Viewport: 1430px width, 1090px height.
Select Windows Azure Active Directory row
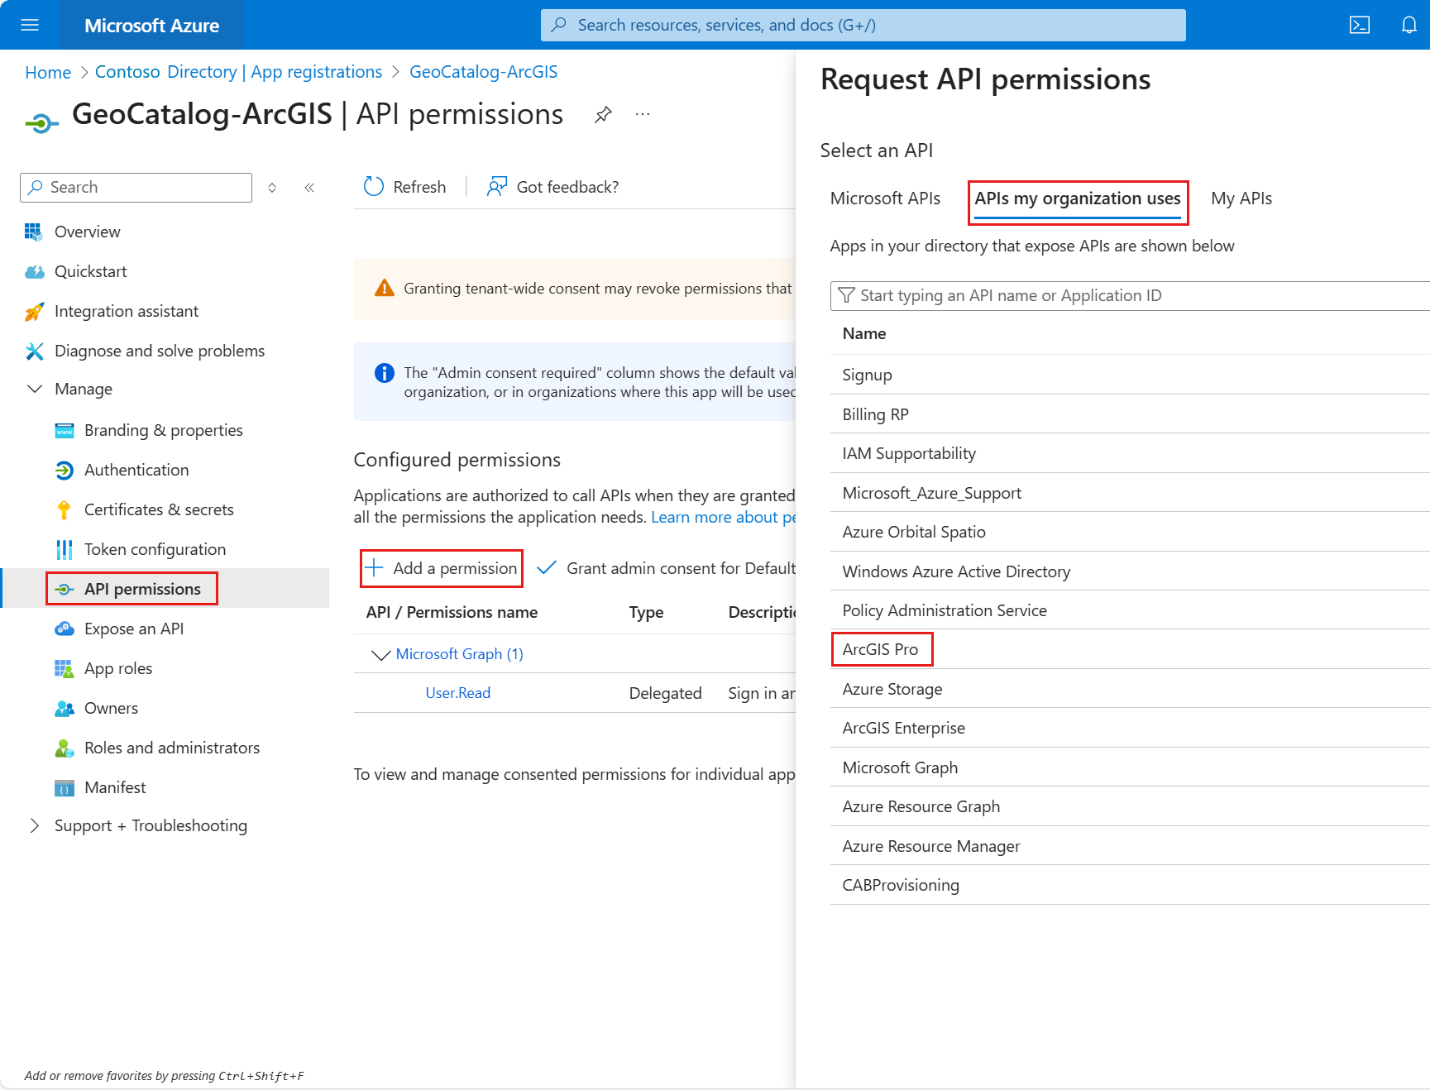pos(1130,571)
